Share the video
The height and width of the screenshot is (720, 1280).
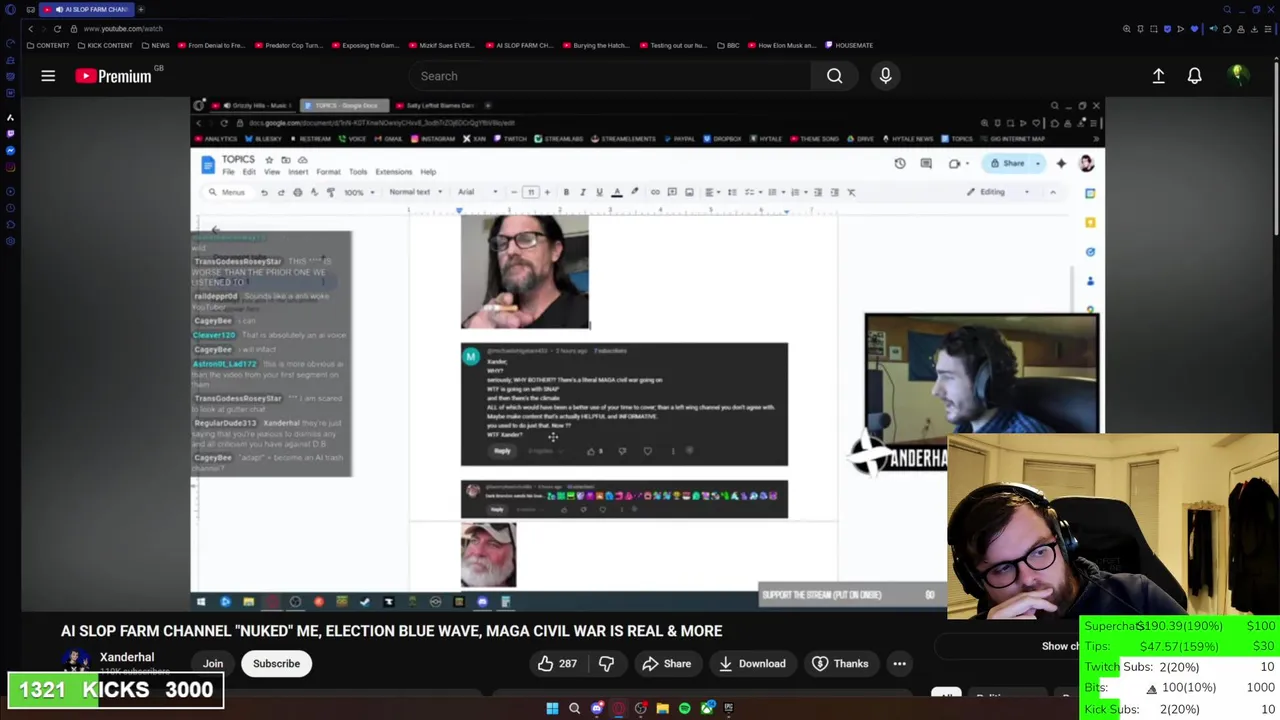coord(667,664)
